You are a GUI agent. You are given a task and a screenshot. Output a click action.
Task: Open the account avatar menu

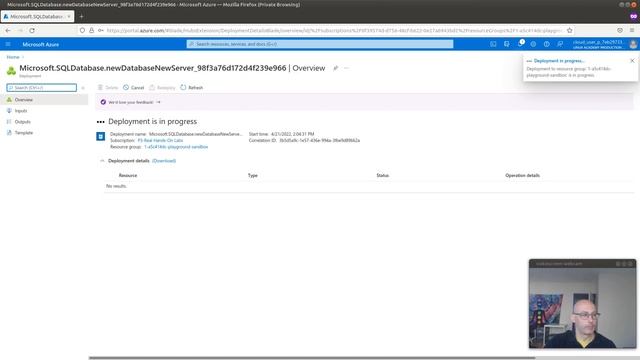[x=633, y=44]
